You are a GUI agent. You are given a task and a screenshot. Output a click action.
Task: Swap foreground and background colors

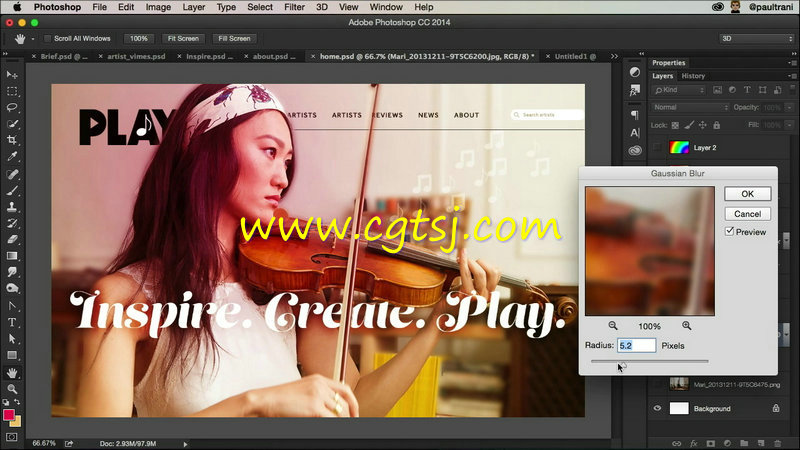click(17, 402)
